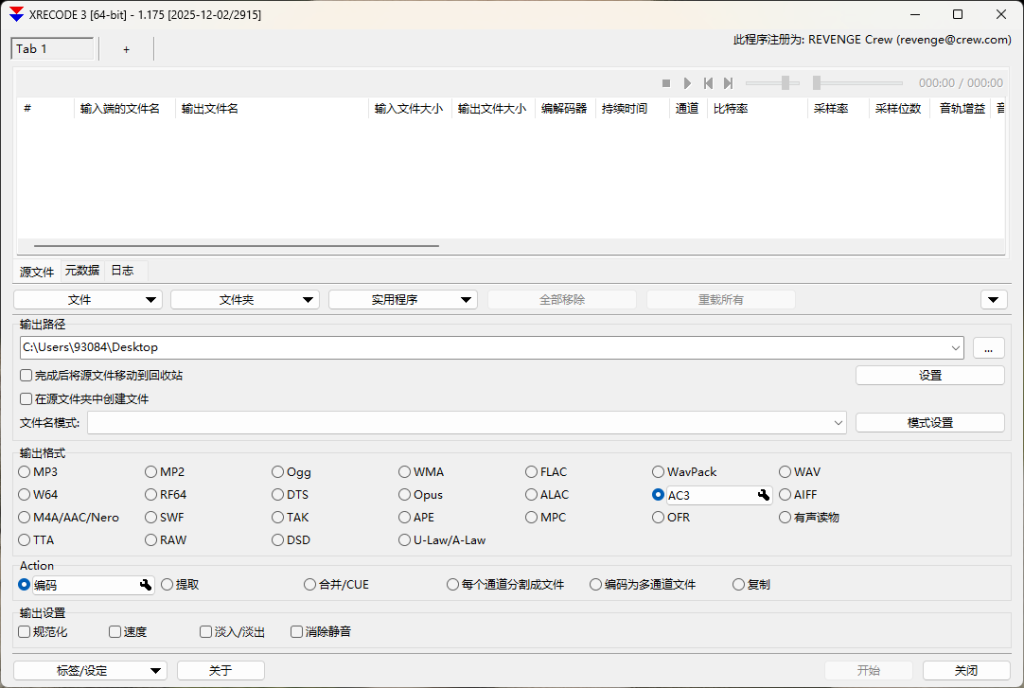Screen dimensions: 1024x688
Task: Click the 模式设置 button
Action: [x=929, y=422]
